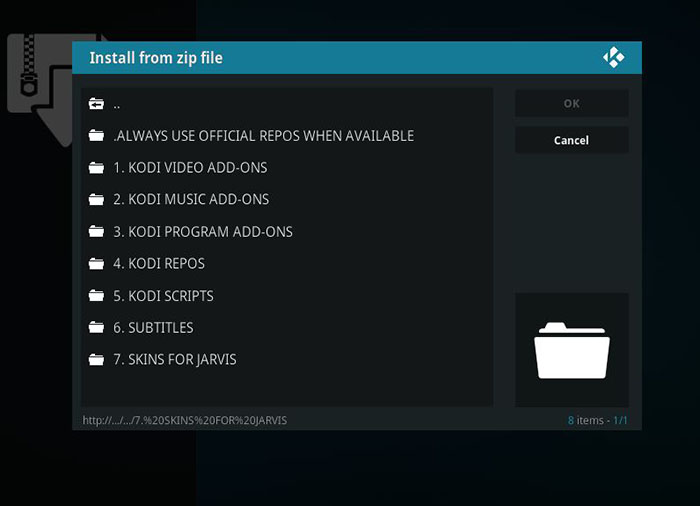
Task: Click folder icon beside 7. SKINS FOR JARVIS
Action: (96, 360)
